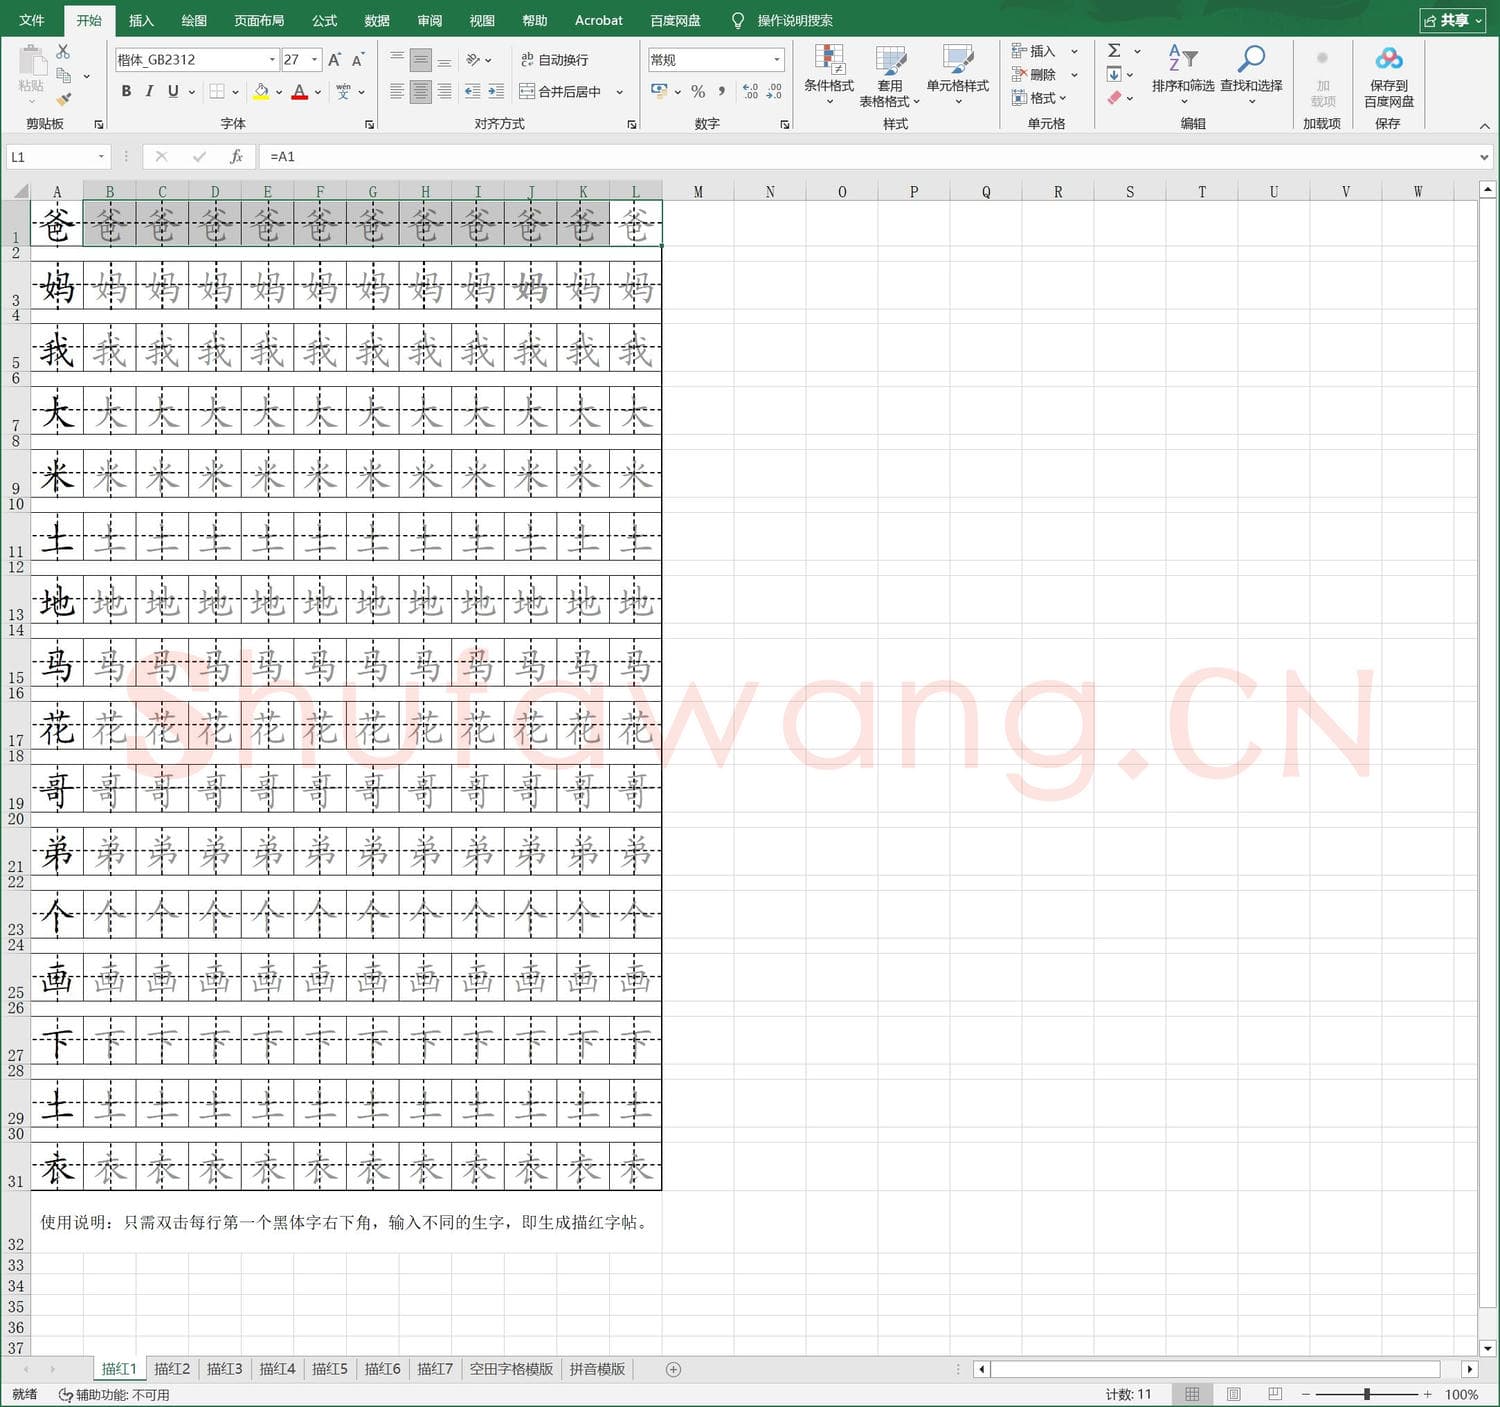
Task: Collapse the ribbon with the caret
Action: click(1484, 125)
